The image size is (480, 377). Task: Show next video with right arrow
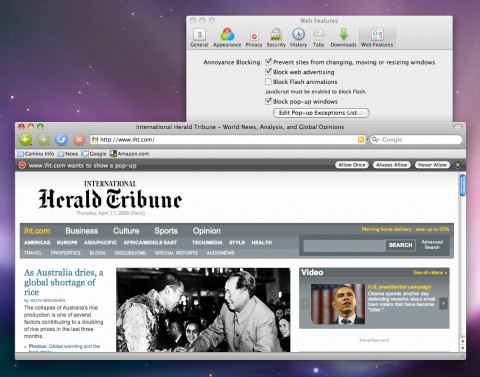tap(443, 303)
